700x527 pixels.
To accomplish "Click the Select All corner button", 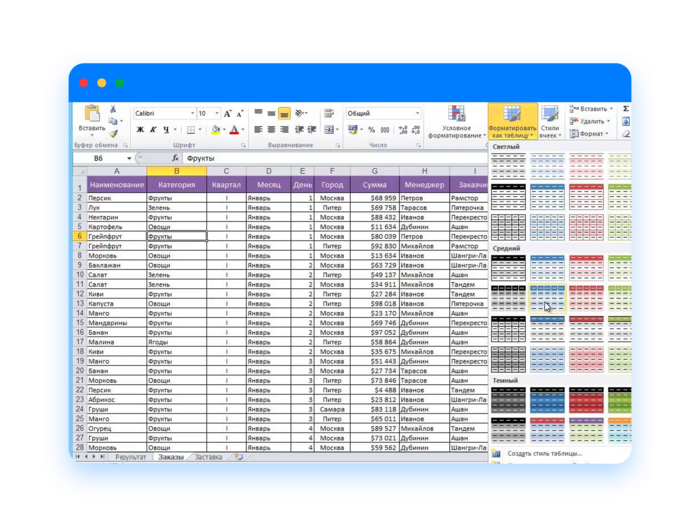I will point(80,171).
